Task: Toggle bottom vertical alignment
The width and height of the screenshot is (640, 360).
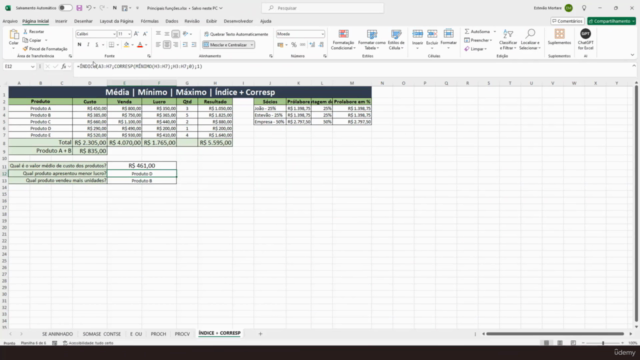Action: [176, 34]
